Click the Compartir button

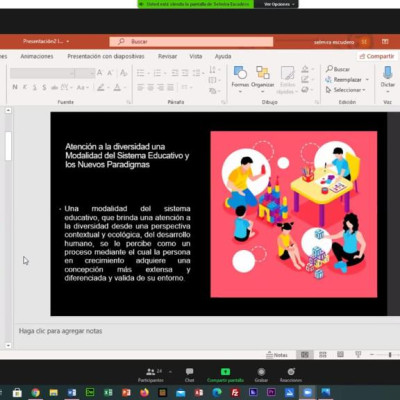coord(377,56)
